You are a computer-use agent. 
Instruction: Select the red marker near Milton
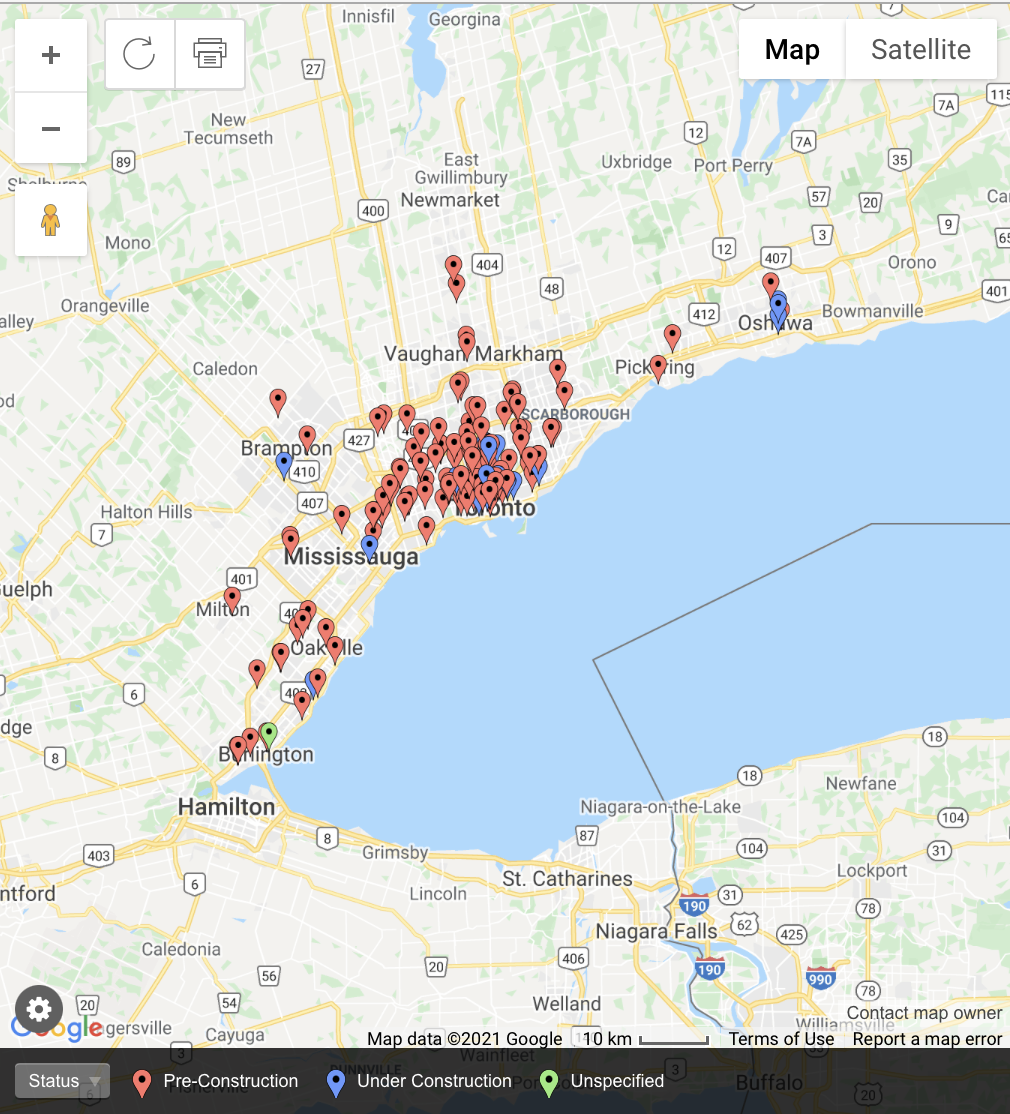(232, 599)
